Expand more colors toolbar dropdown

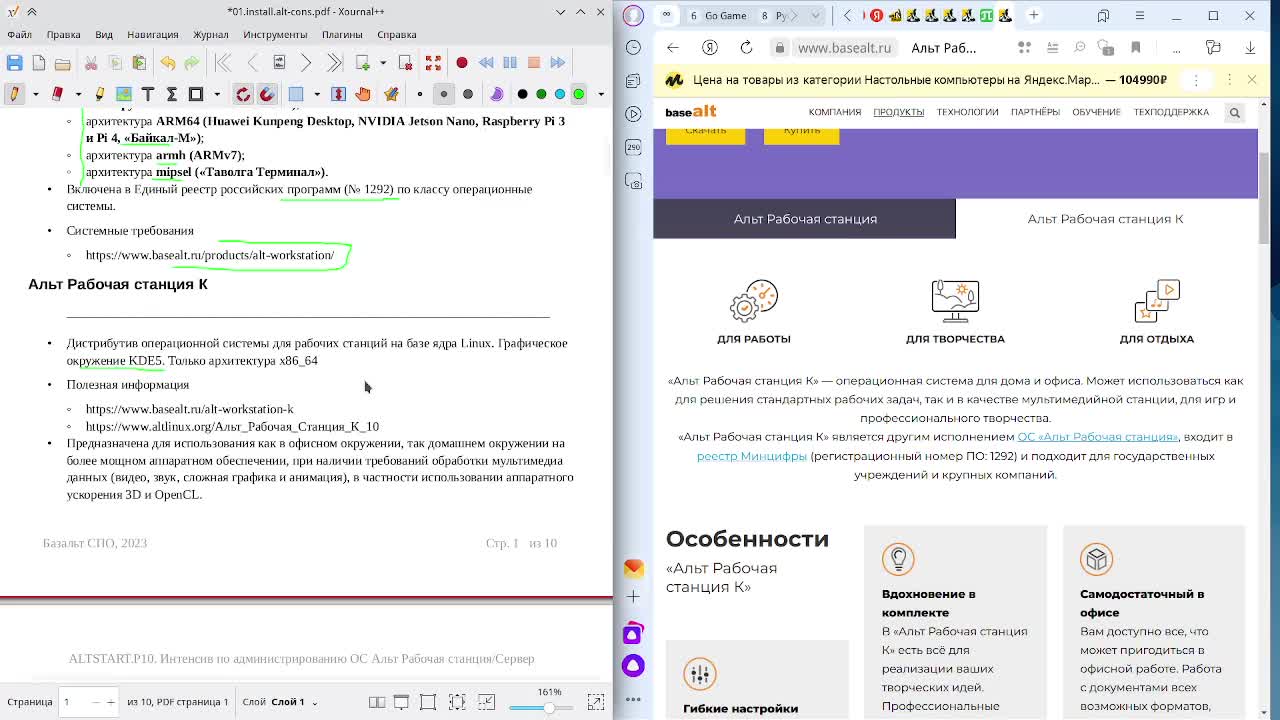(600, 94)
